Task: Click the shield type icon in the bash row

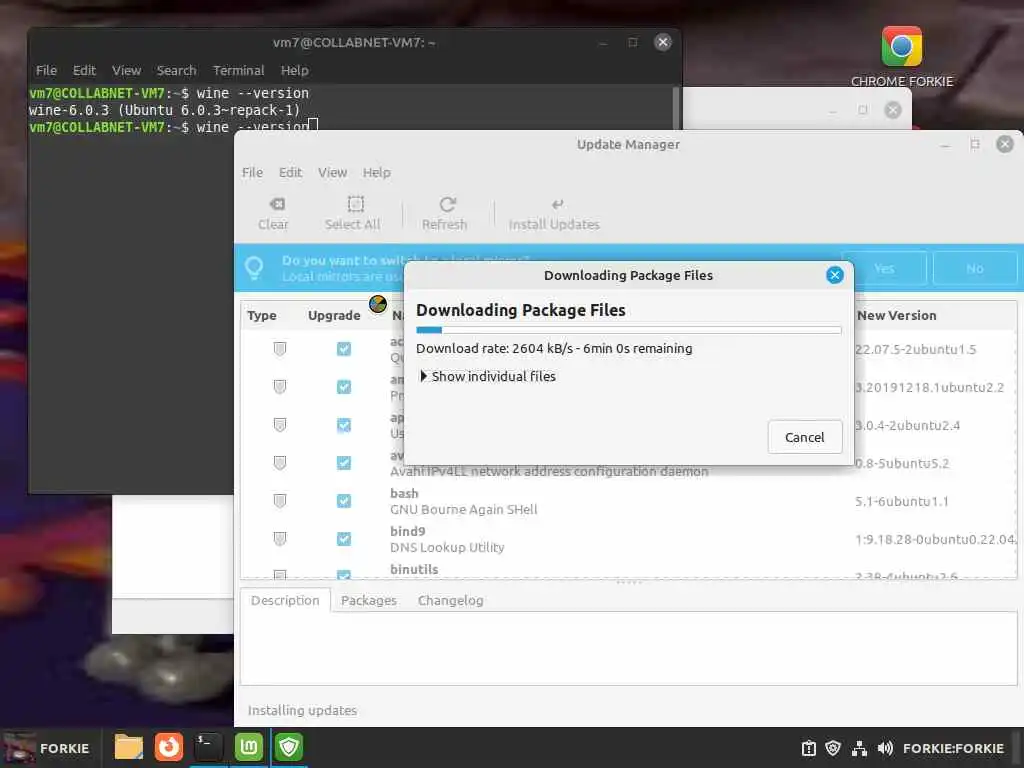Action: pos(280,501)
